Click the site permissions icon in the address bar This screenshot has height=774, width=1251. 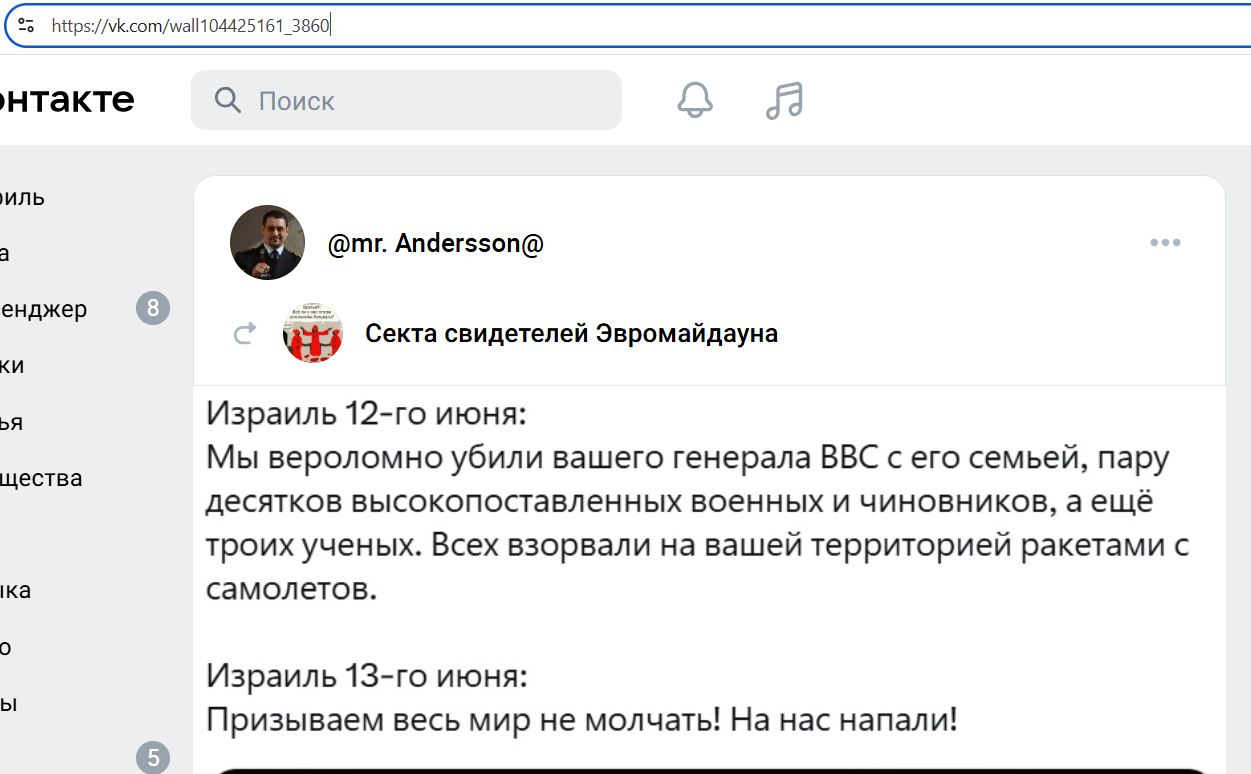pyautogui.click(x=26, y=25)
